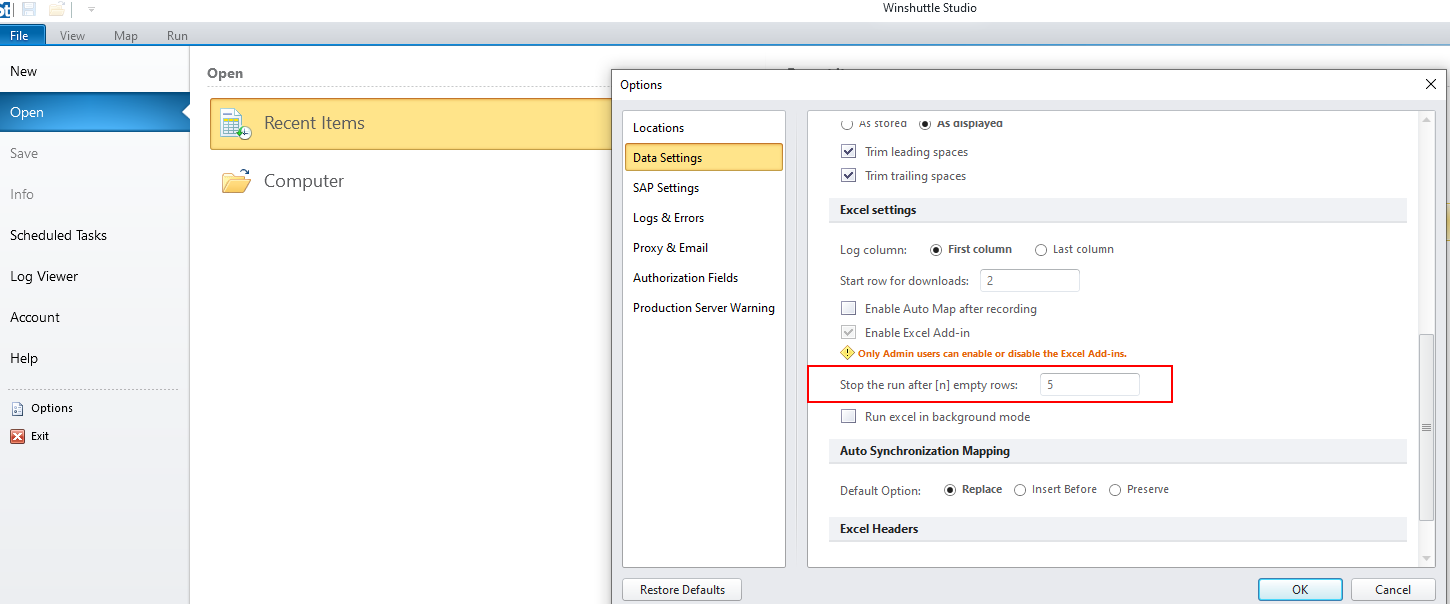Click the Start row for downloads field
Viewport: 1450px width, 604px height.
[1030, 281]
